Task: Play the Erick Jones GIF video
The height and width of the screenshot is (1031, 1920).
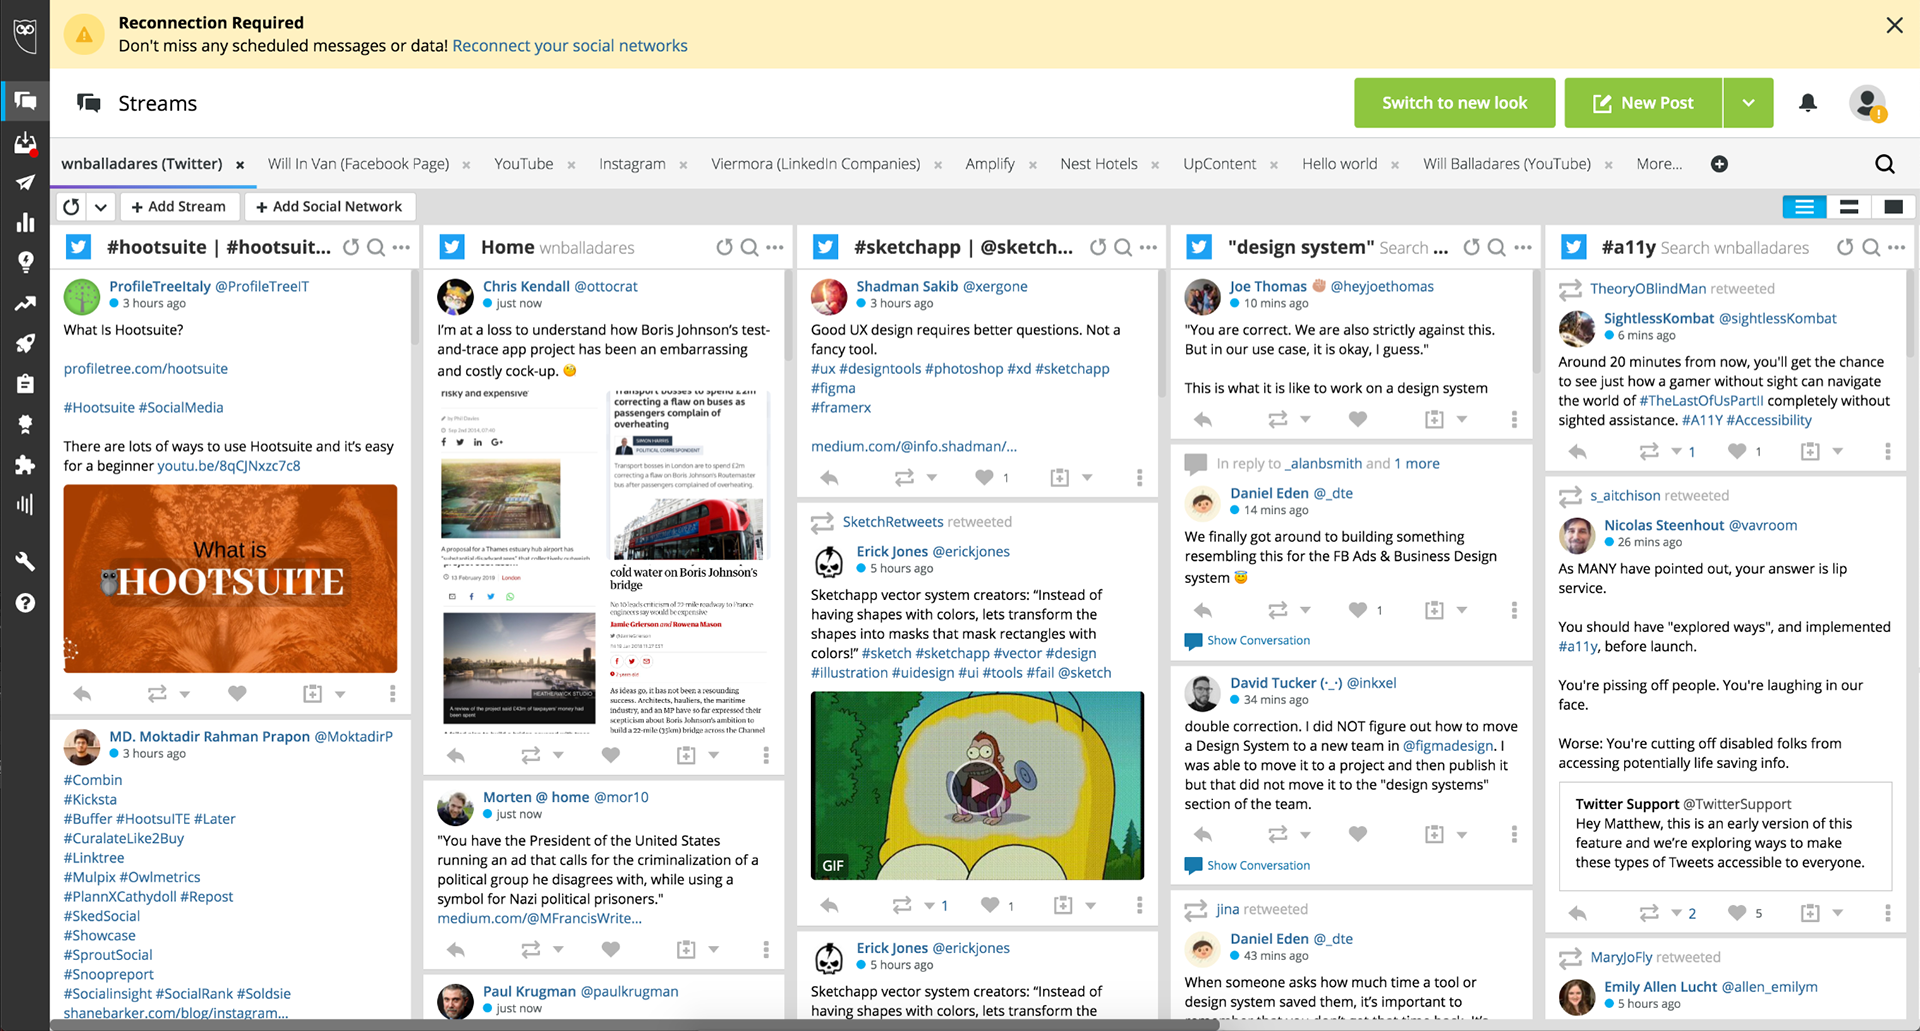Action: point(977,787)
